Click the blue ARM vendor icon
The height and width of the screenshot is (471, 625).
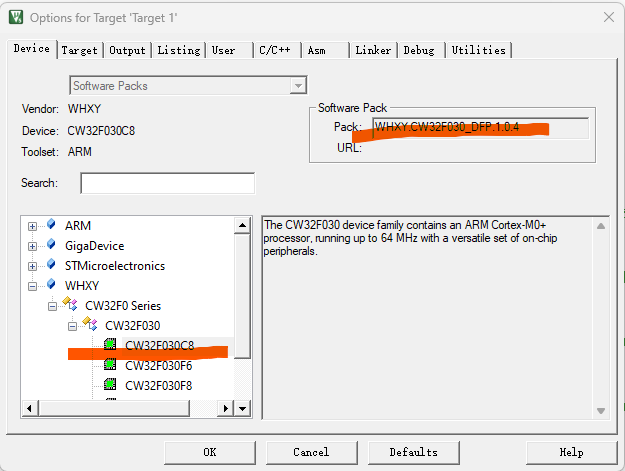[x=51, y=224]
